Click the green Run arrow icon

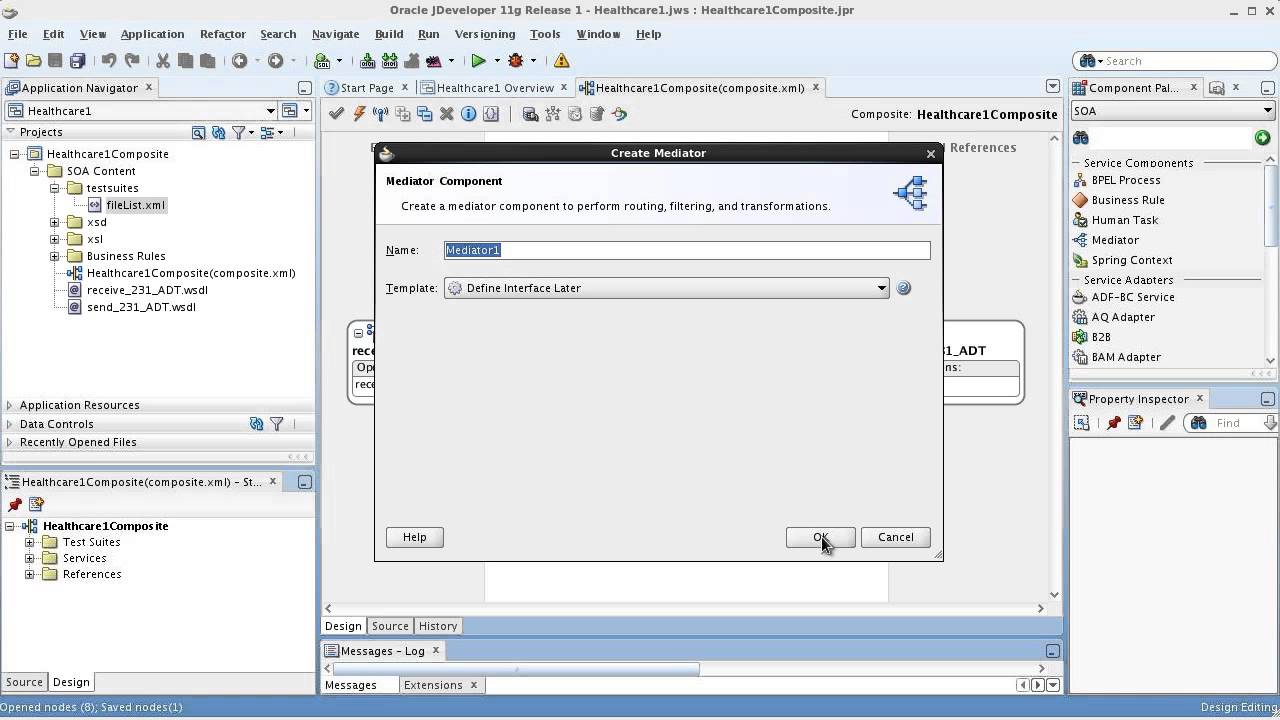(x=478, y=61)
